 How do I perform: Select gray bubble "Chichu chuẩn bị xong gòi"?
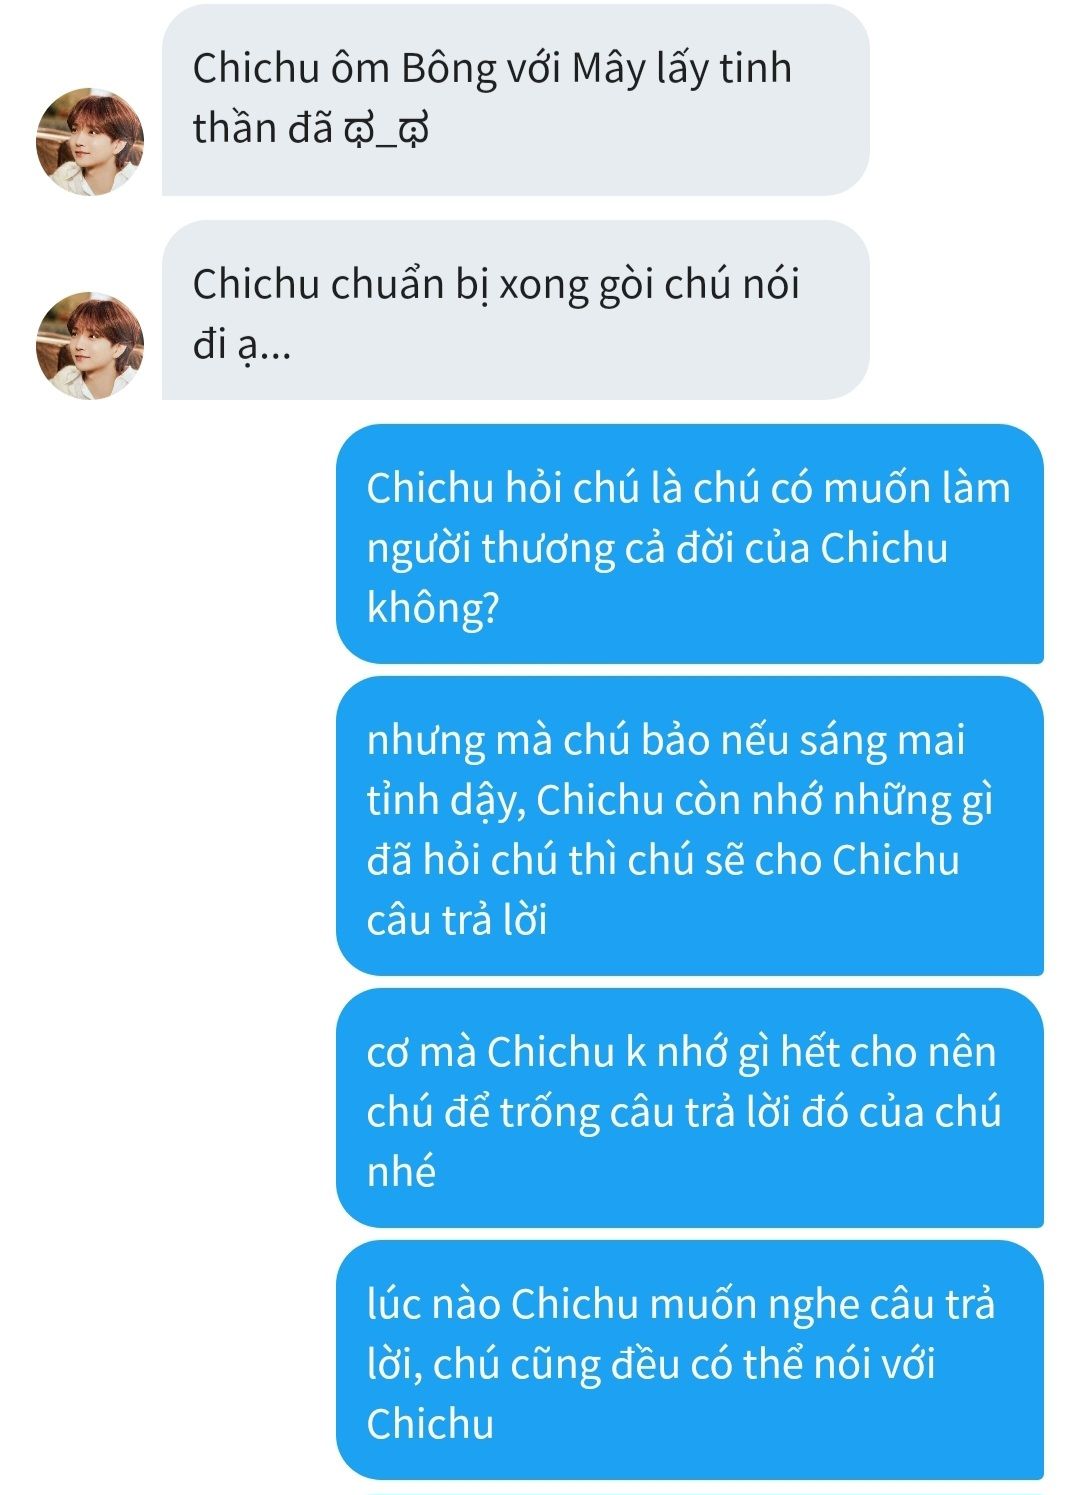pyautogui.click(x=515, y=310)
